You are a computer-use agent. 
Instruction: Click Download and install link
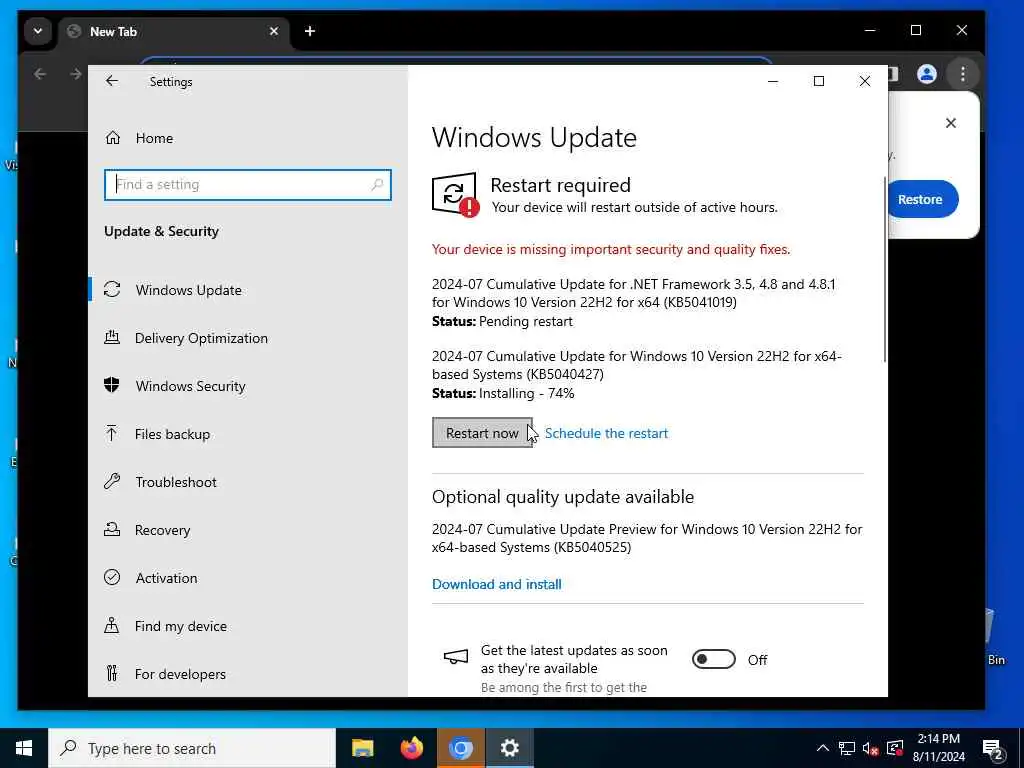point(496,584)
